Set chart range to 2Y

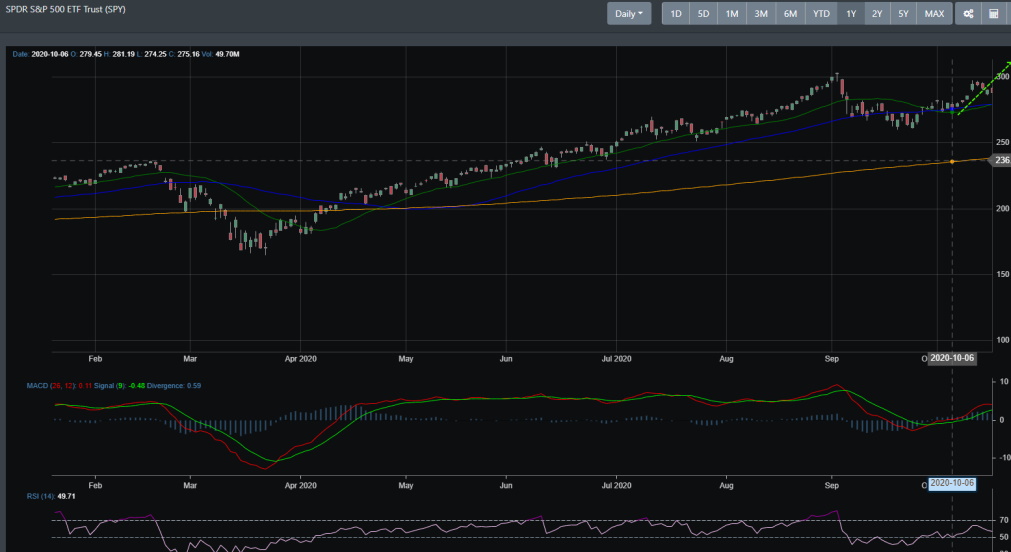pos(877,14)
